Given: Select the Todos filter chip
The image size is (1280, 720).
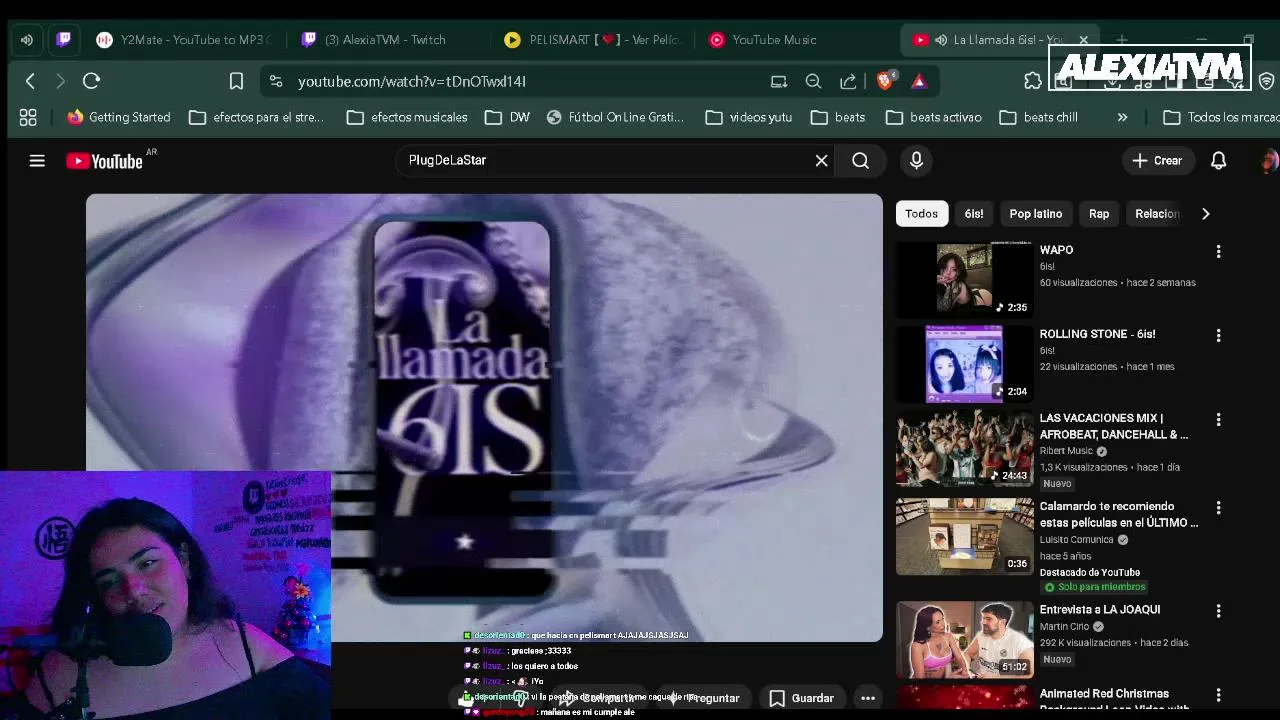Looking at the screenshot, I should click(921, 214).
